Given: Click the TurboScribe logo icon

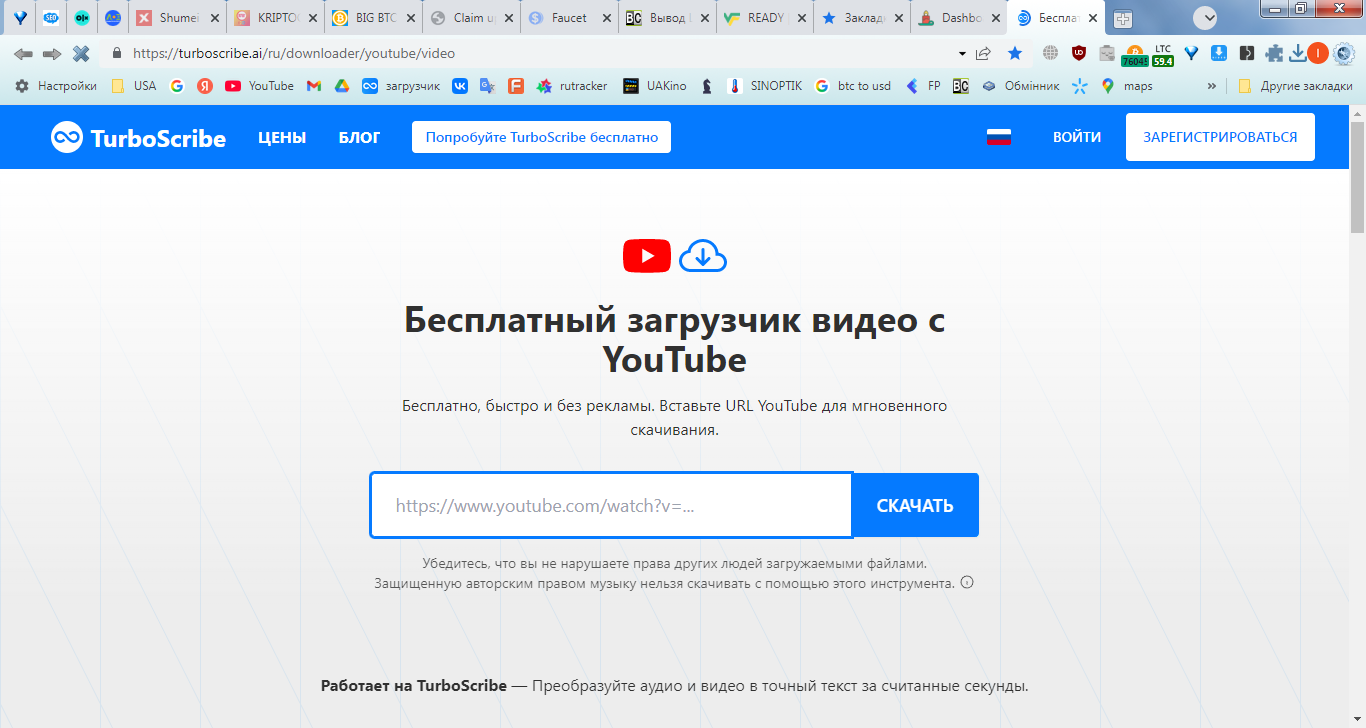Looking at the screenshot, I should [67, 137].
